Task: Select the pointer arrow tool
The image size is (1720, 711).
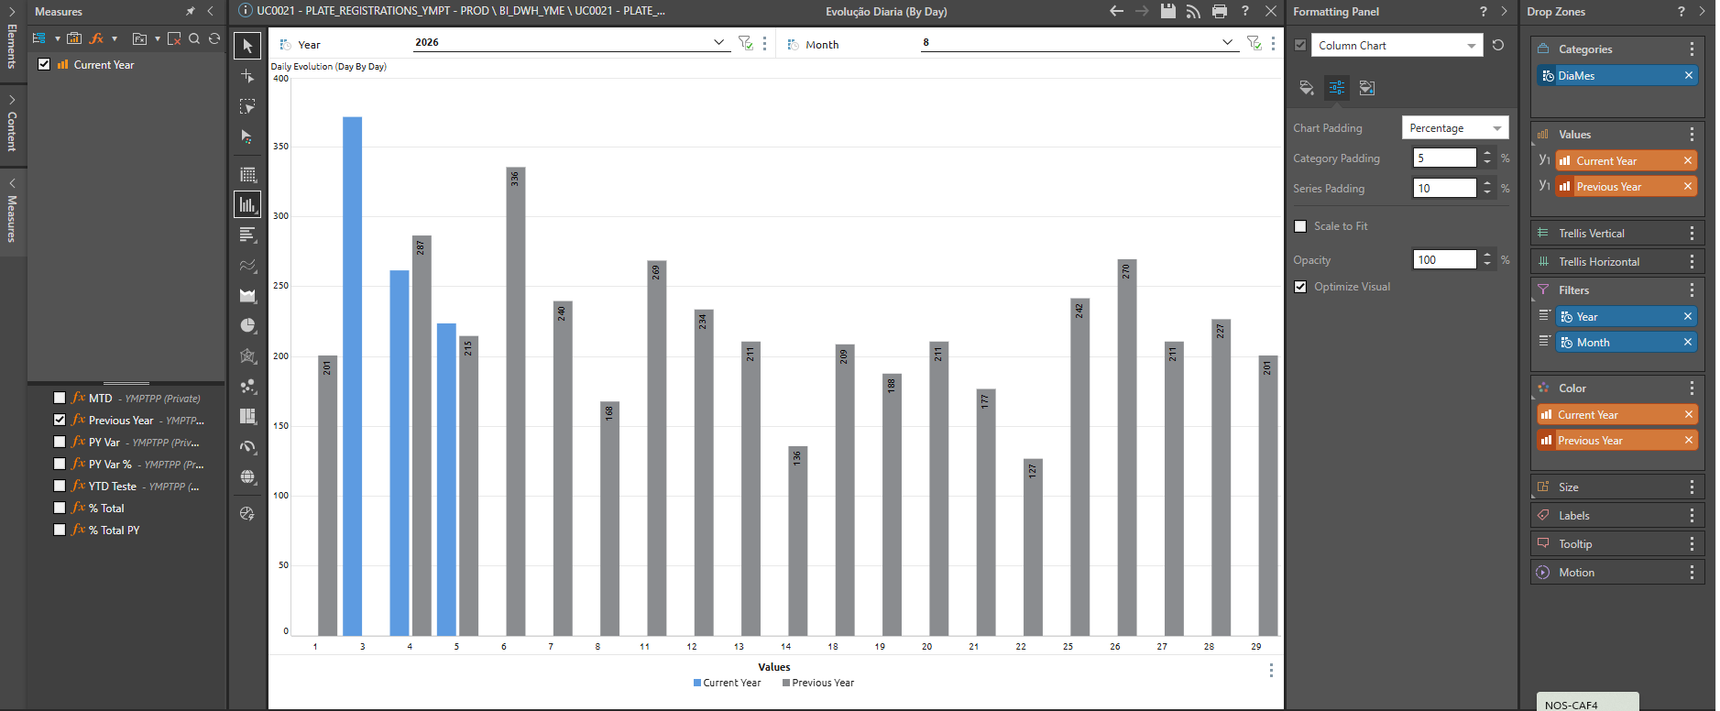Action: coord(247,46)
